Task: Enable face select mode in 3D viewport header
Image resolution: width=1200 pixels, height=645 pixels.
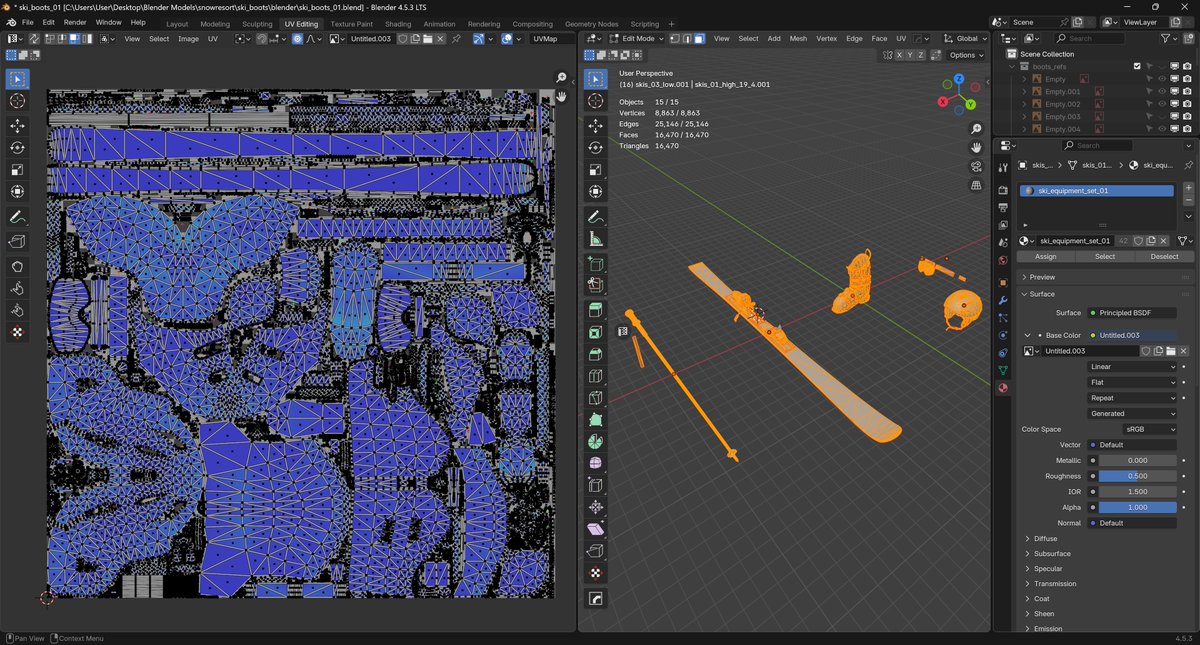Action: (x=699, y=39)
